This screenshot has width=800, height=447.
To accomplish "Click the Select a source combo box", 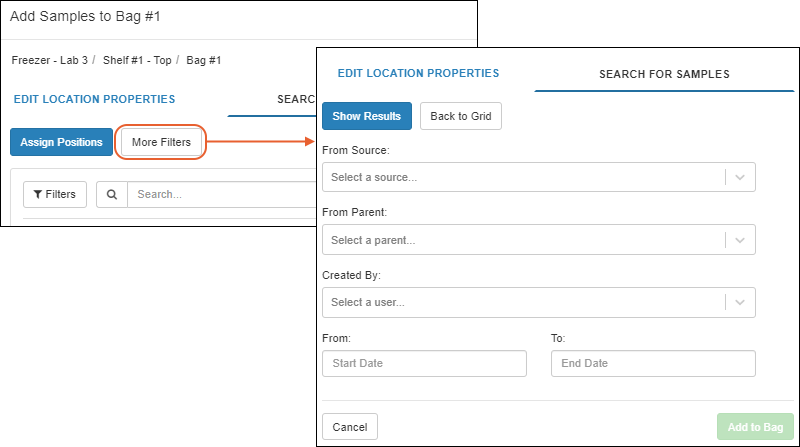I will tap(539, 177).
